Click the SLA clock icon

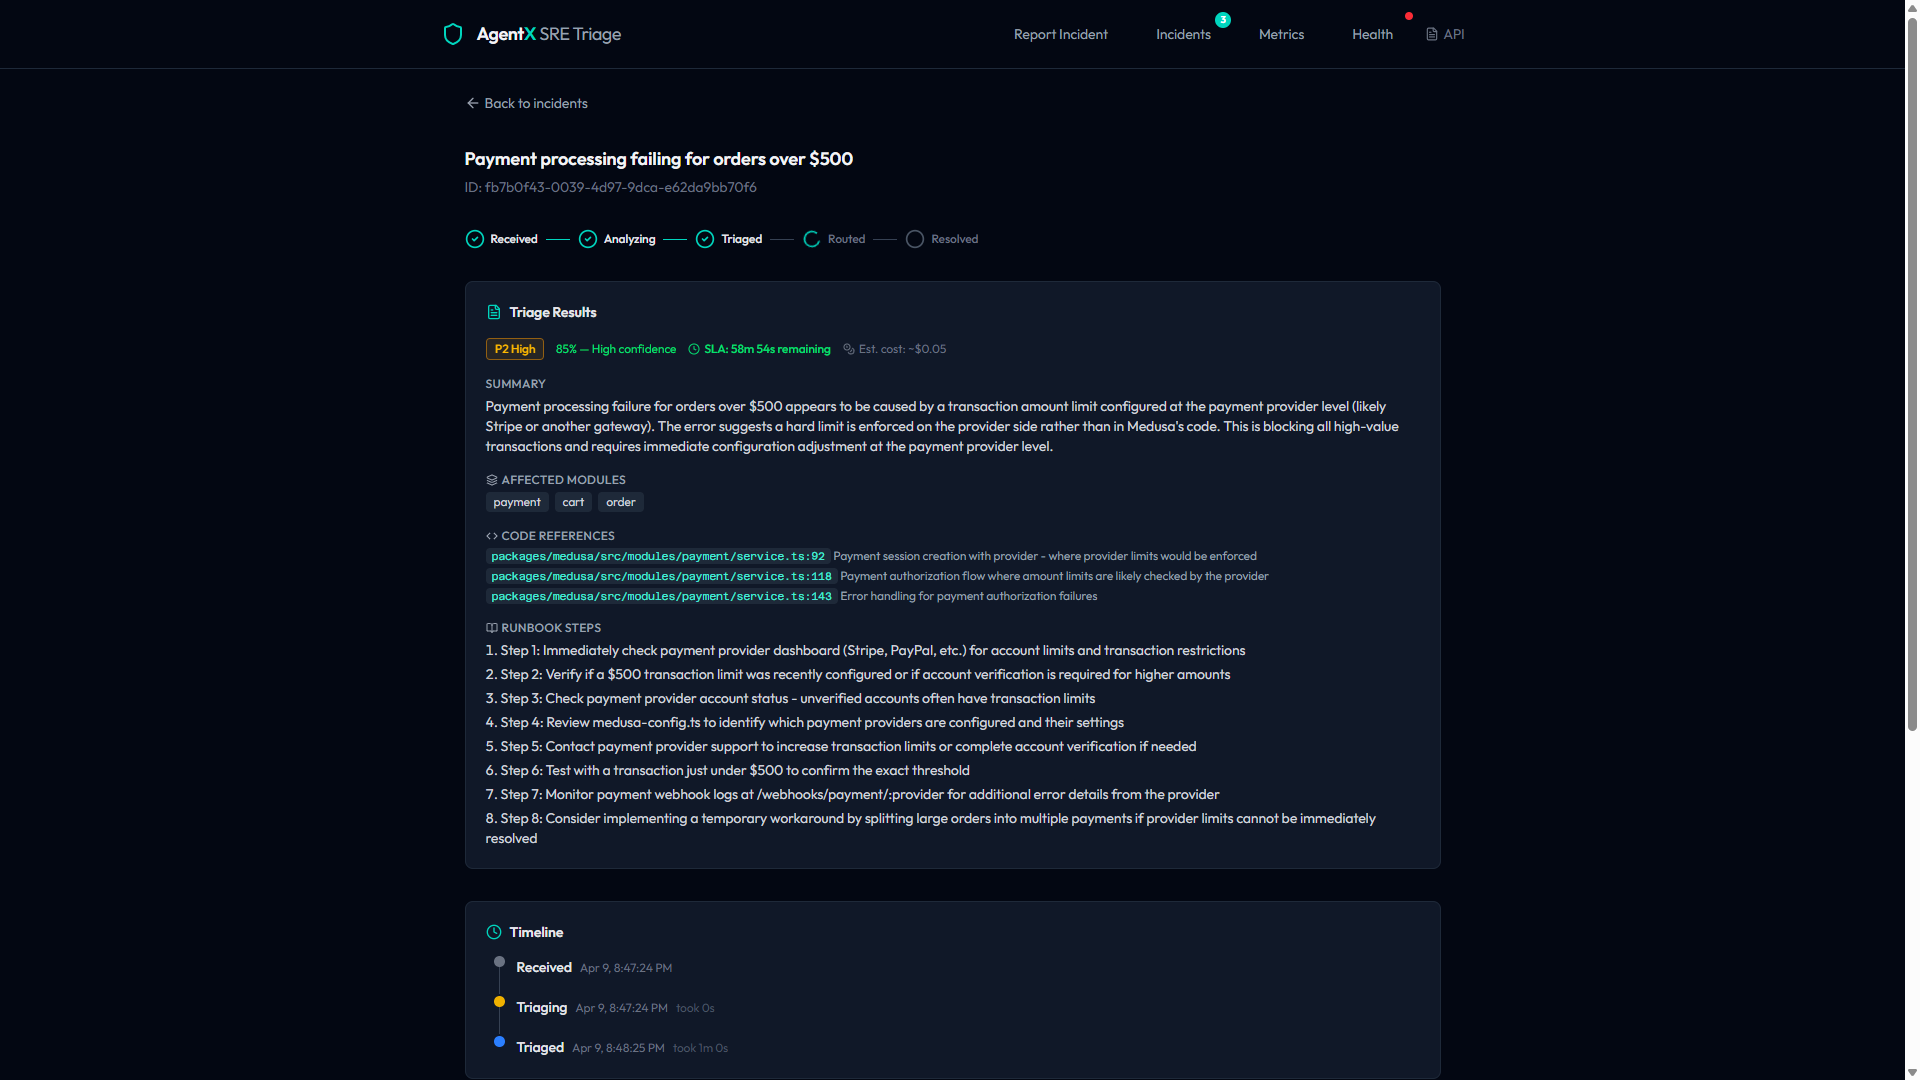pos(694,349)
